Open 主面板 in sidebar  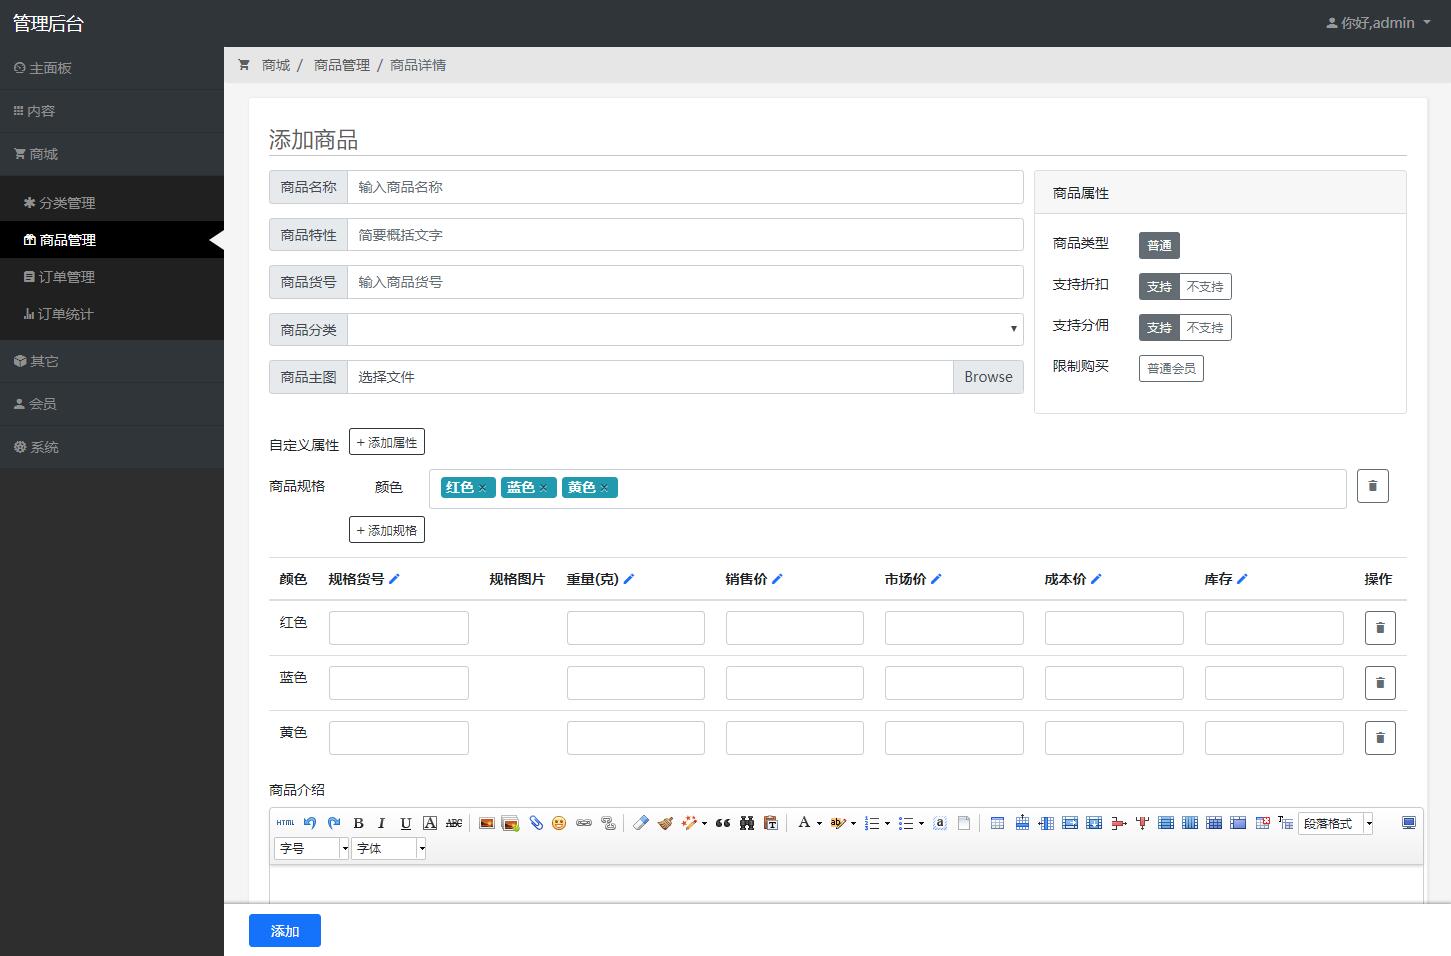pyautogui.click(x=112, y=68)
